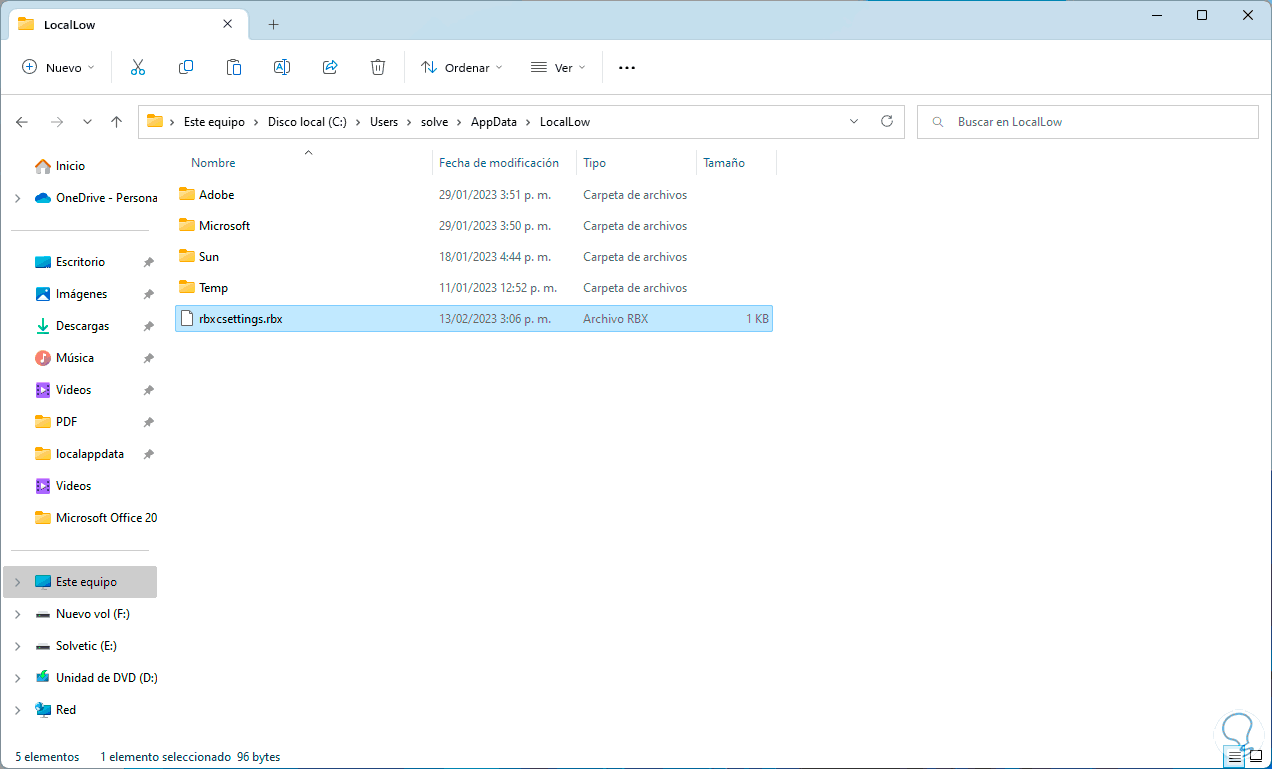Click solve in address breadcrumb
The height and width of the screenshot is (769, 1272).
434,122
